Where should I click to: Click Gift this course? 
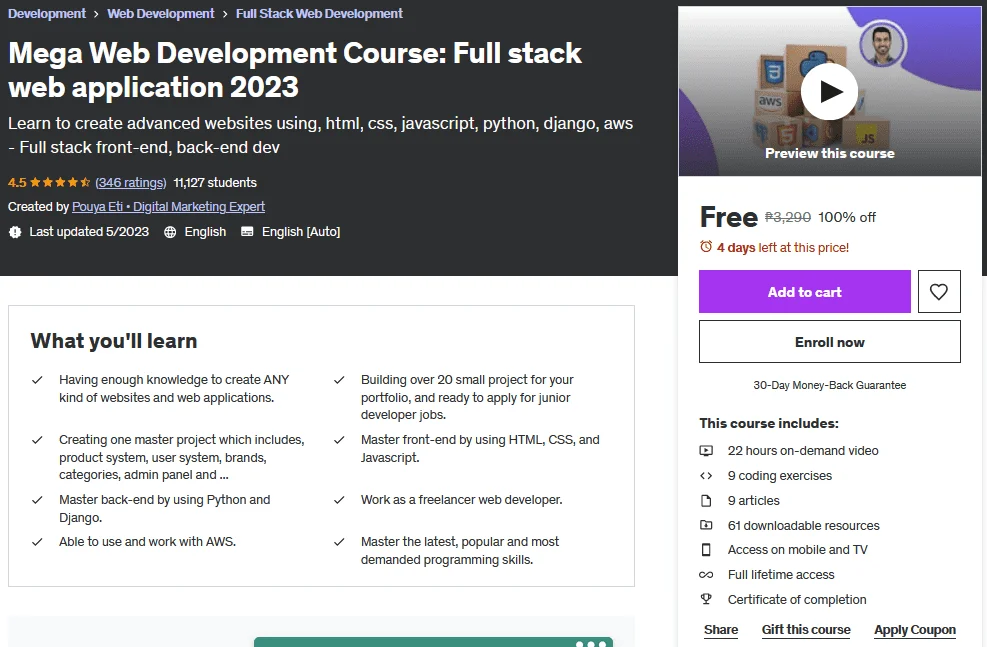click(x=806, y=629)
